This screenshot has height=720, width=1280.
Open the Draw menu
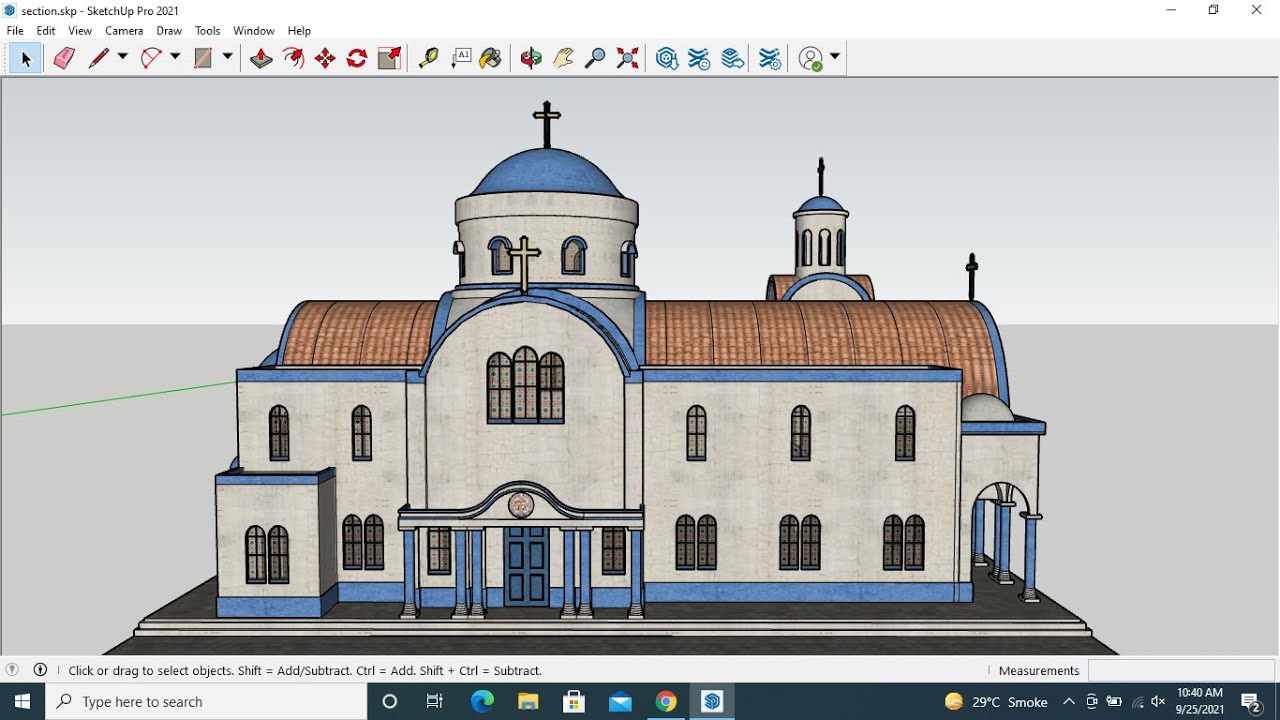pyautogui.click(x=169, y=31)
